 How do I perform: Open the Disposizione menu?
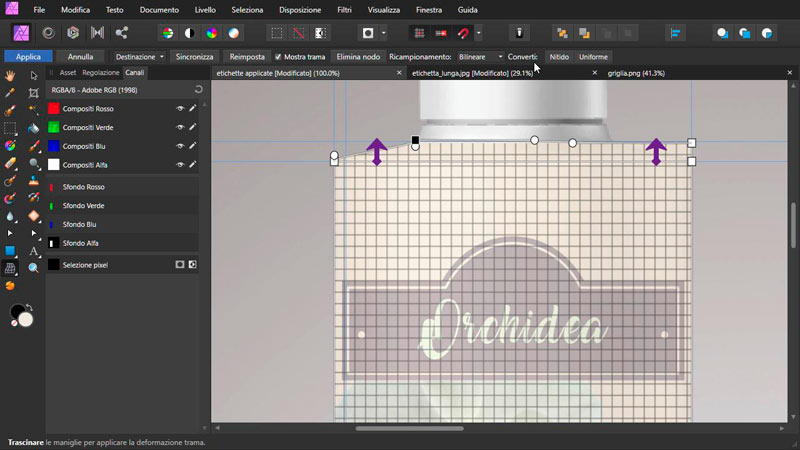click(300, 10)
